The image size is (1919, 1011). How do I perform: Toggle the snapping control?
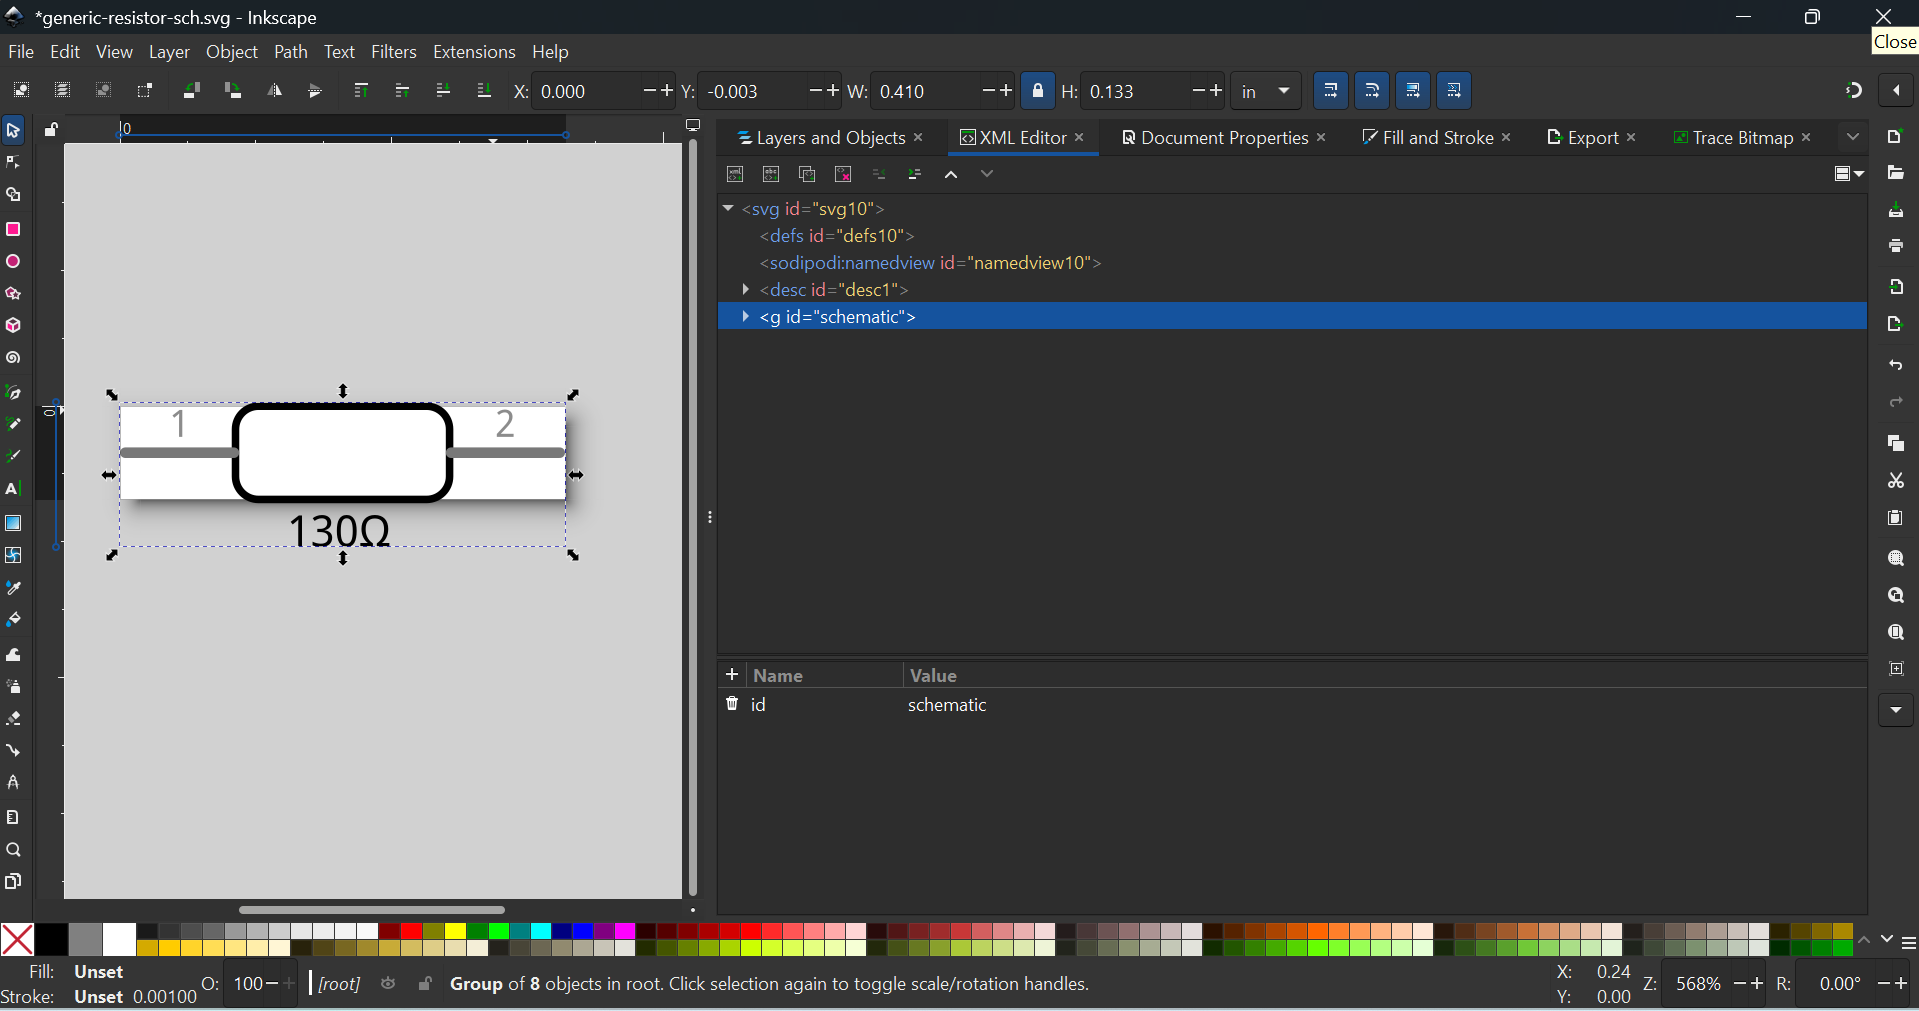[x=1853, y=91]
